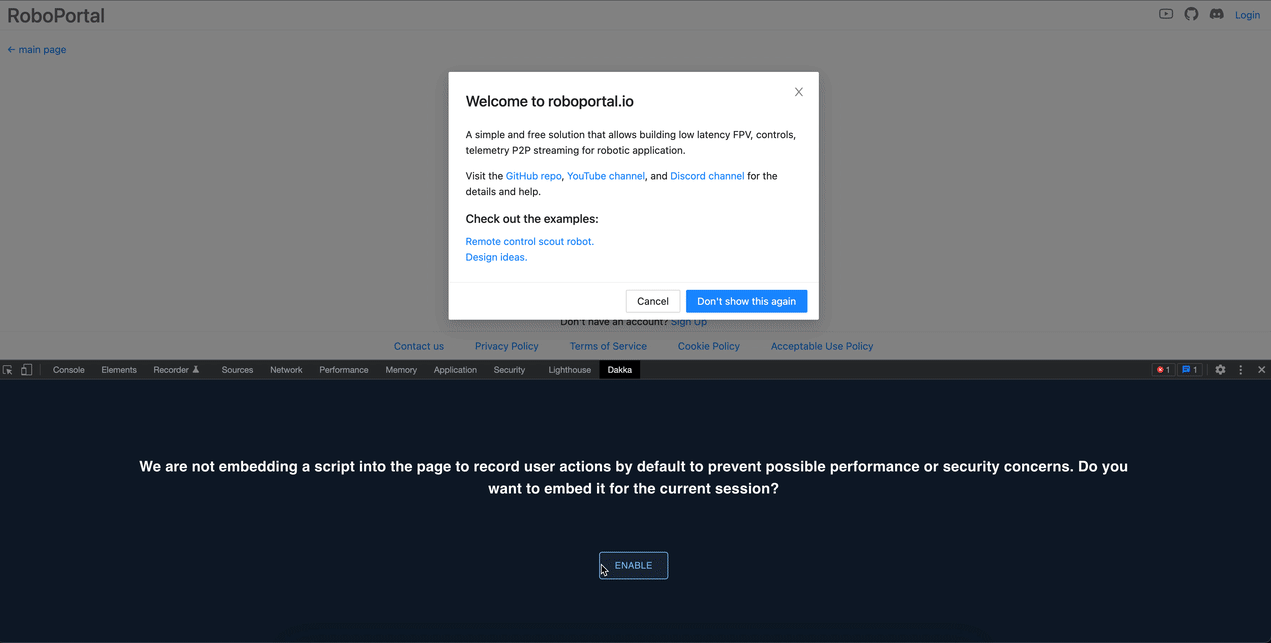Click the DevTools issues count badge
This screenshot has height=643, width=1271.
click(1190, 370)
